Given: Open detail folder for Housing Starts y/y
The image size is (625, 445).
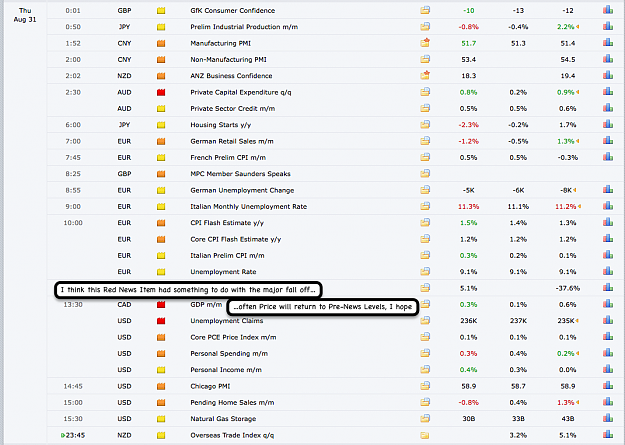Looking at the screenshot, I should 425,124.
